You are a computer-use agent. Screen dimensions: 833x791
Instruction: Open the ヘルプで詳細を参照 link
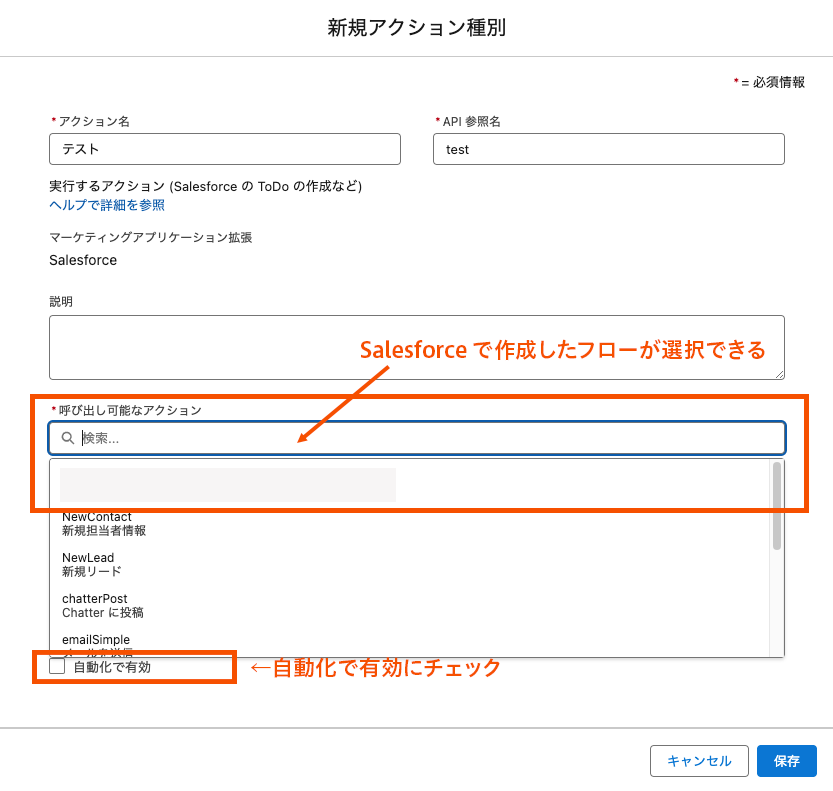pyautogui.click(x=107, y=205)
